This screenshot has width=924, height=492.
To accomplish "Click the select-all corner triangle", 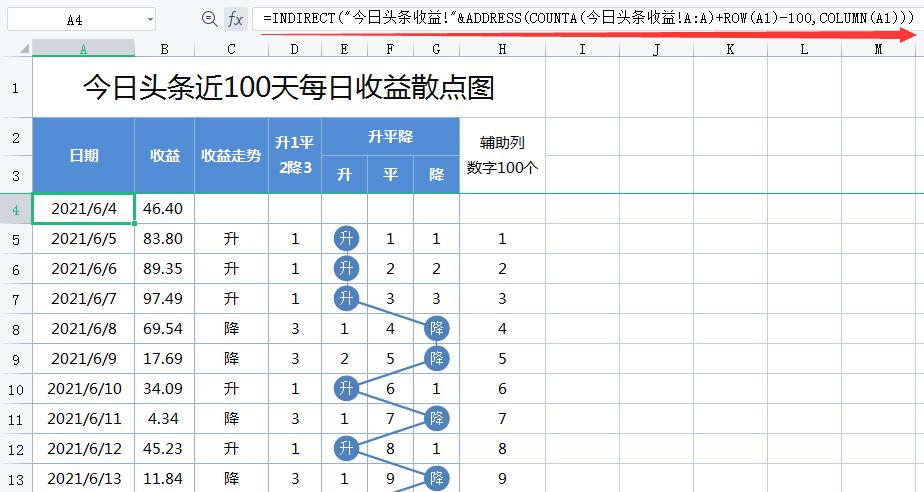I will [24, 49].
